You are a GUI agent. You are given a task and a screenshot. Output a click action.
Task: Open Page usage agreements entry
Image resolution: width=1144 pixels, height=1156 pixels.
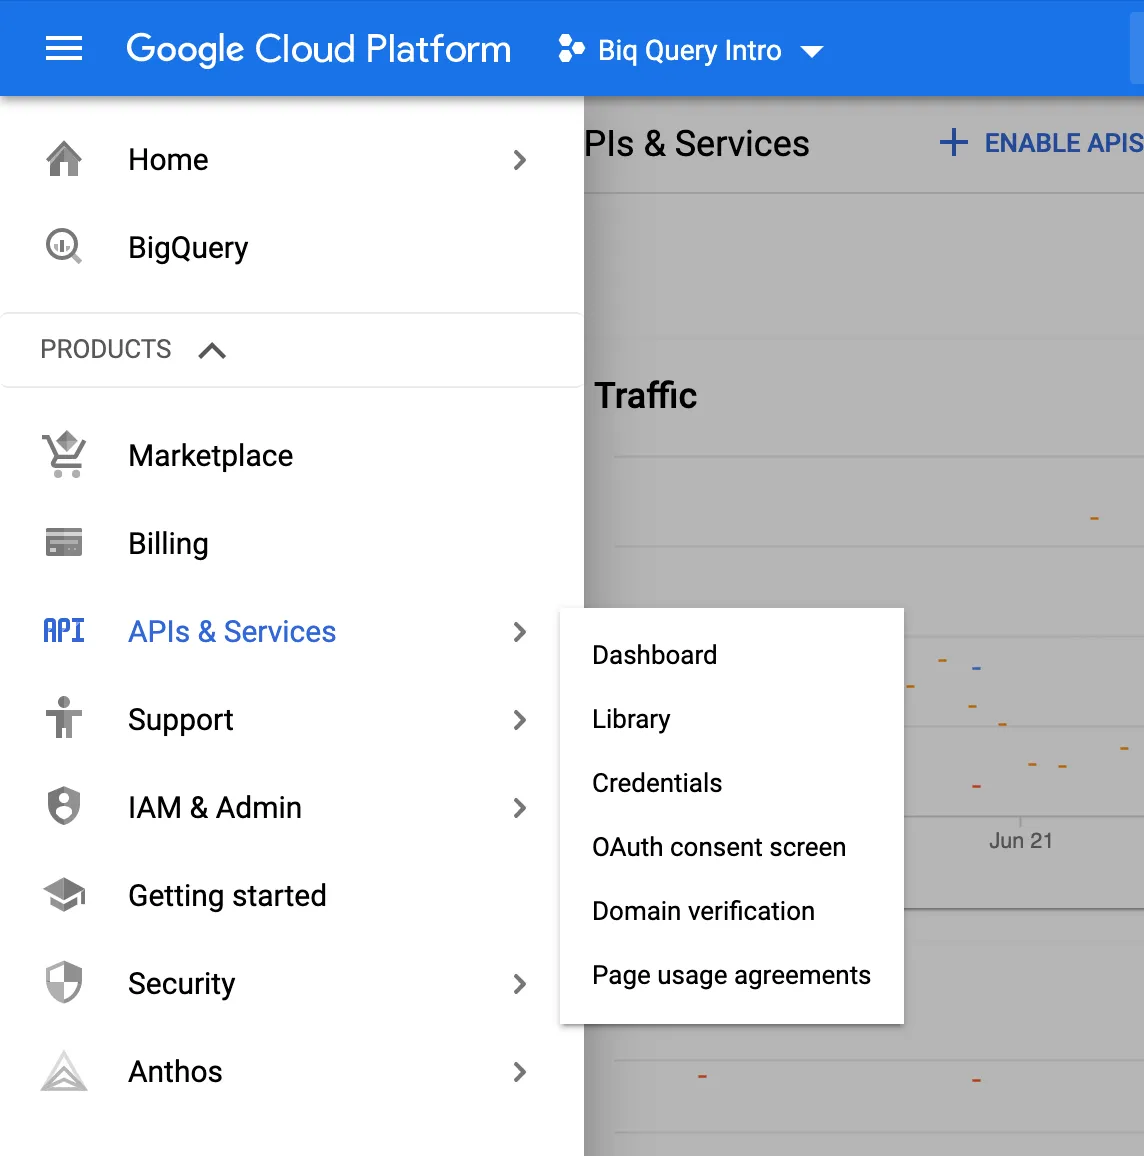(731, 975)
